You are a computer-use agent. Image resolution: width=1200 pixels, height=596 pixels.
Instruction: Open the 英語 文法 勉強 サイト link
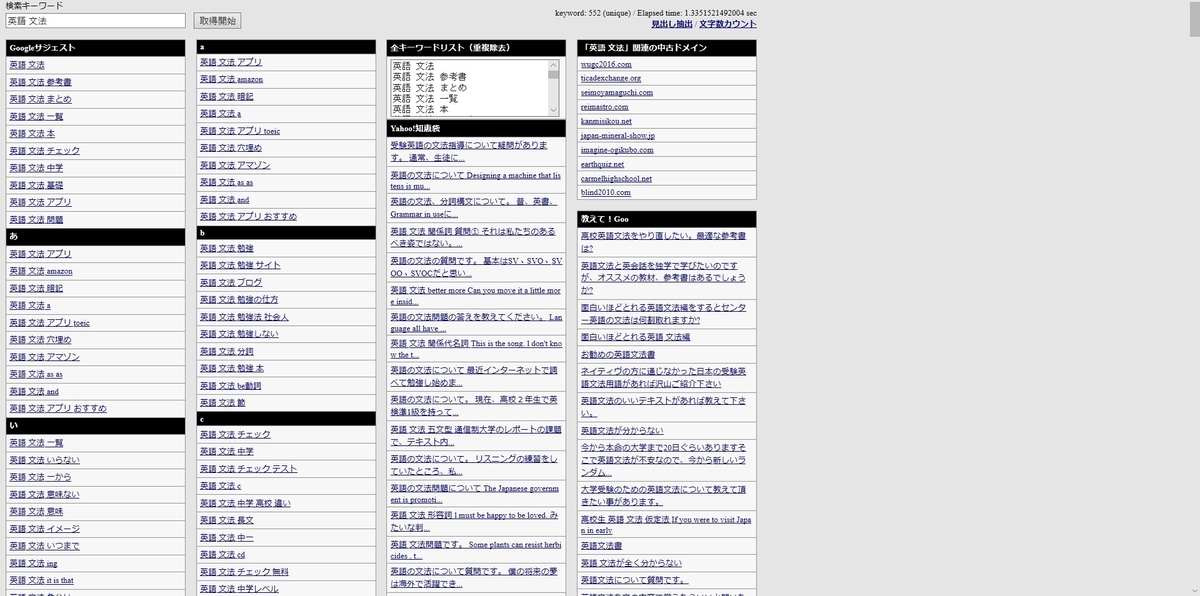[240, 265]
